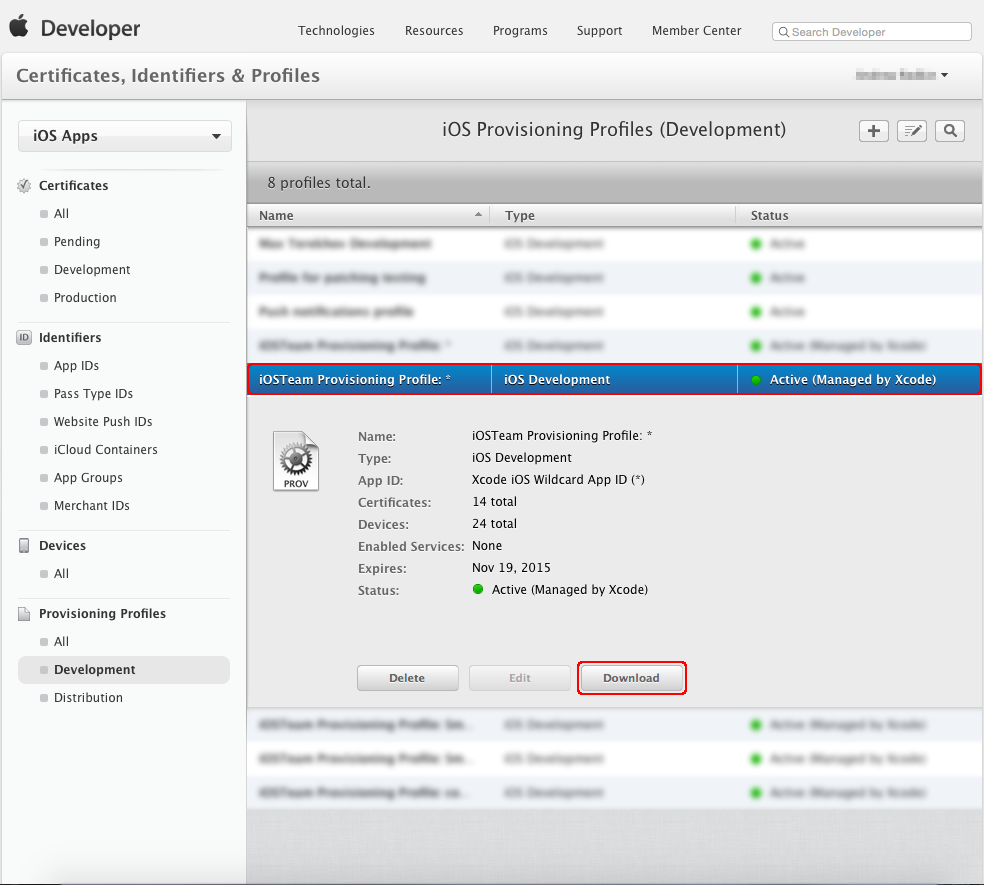Open the profile search magnifier icon
This screenshot has height=885, width=984.
click(x=949, y=131)
